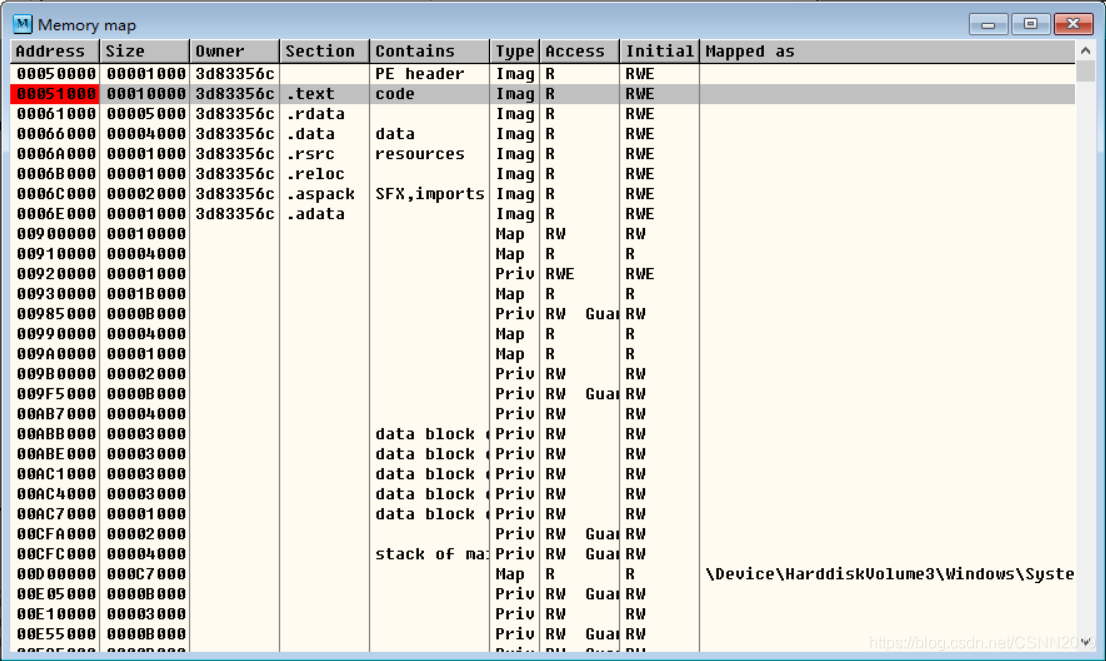This screenshot has height=661, width=1106.
Task: Select the row at address 00AB7000
Action: (542, 414)
